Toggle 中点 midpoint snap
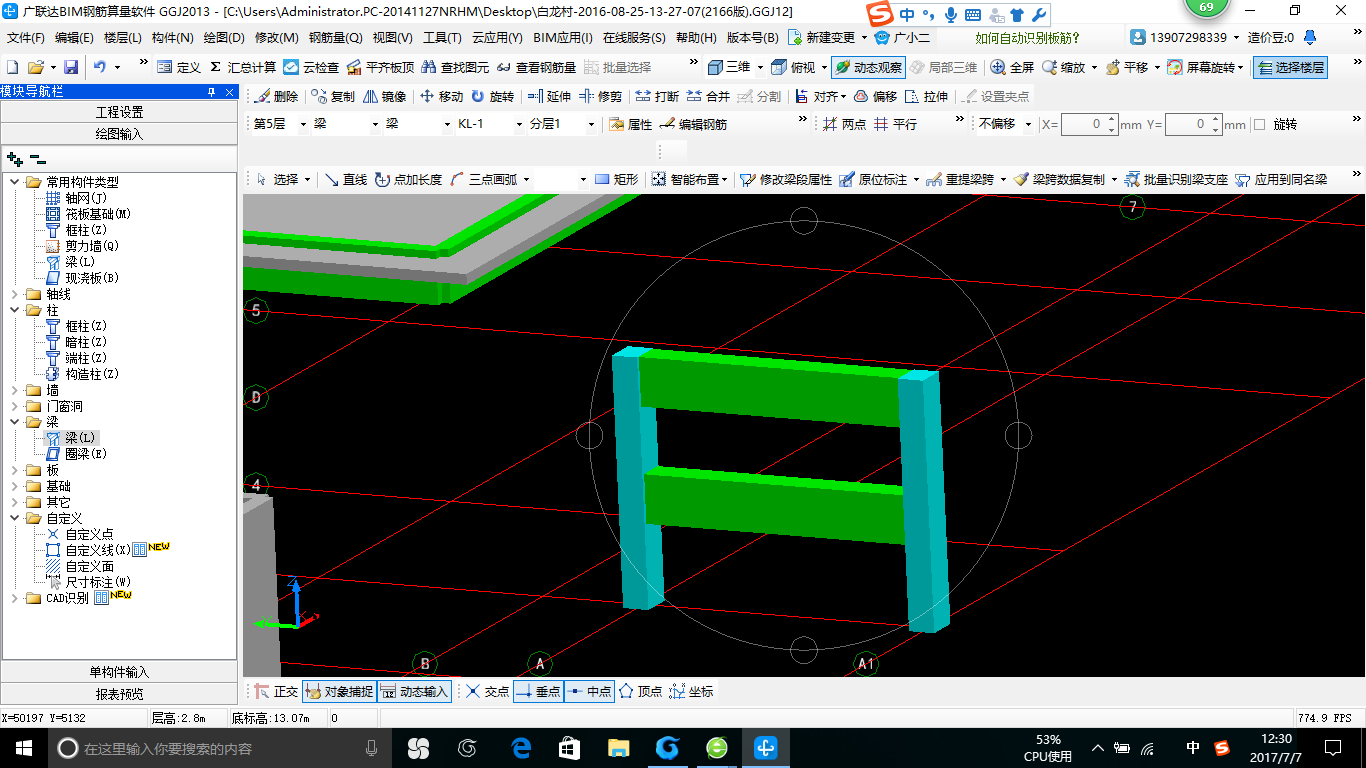The height and width of the screenshot is (768, 1366). click(x=590, y=692)
